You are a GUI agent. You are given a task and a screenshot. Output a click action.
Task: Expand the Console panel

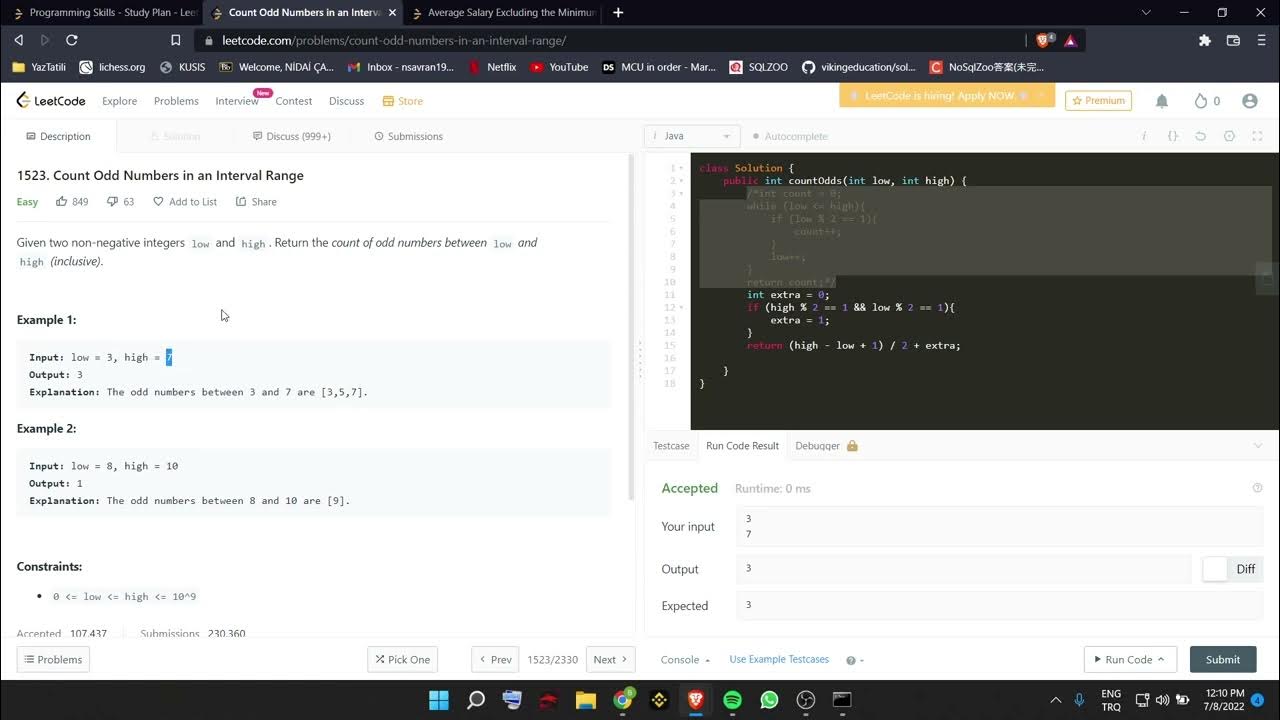pos(686,660)
